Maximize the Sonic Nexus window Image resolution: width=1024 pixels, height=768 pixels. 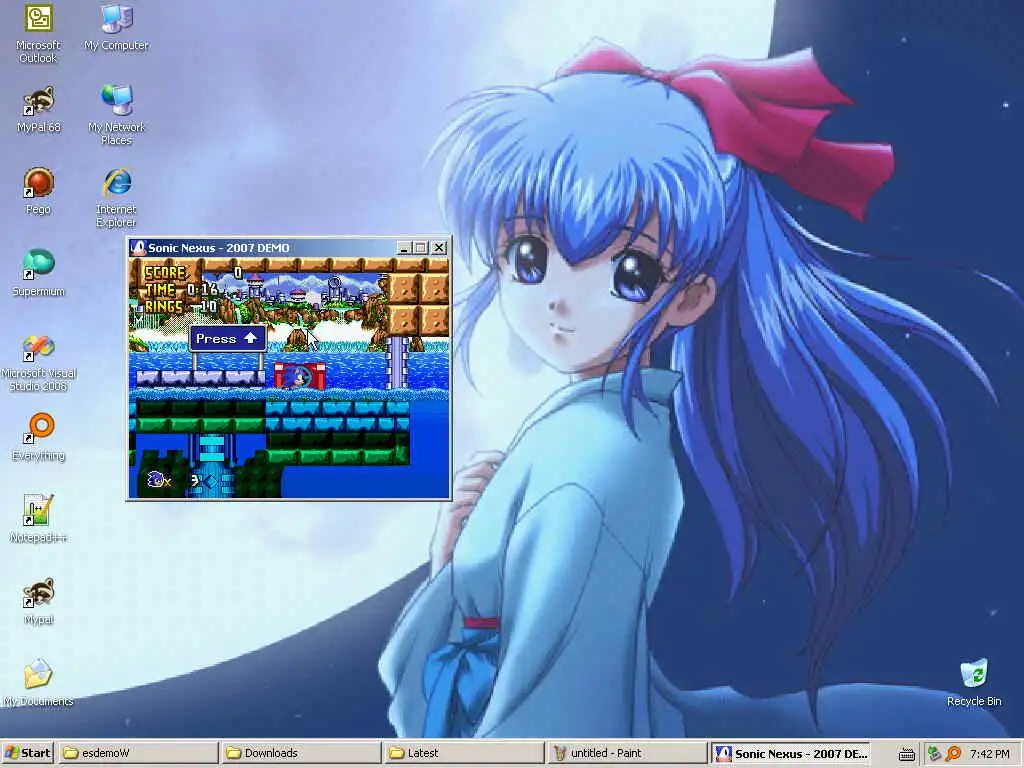pos(421,248)
